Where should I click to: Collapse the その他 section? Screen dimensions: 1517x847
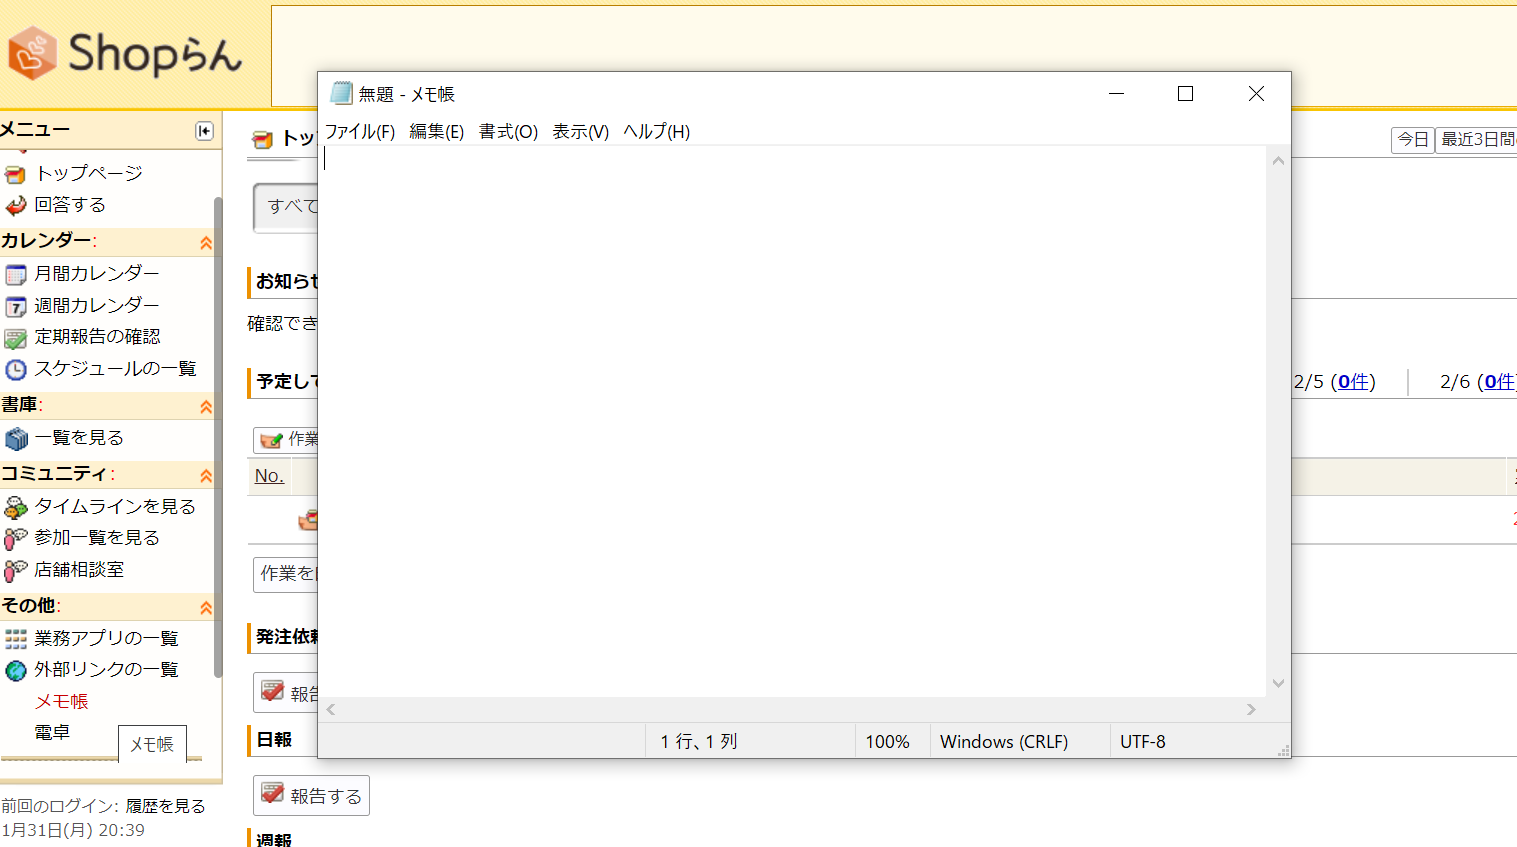pyautogui.click(x=206, y=607)
